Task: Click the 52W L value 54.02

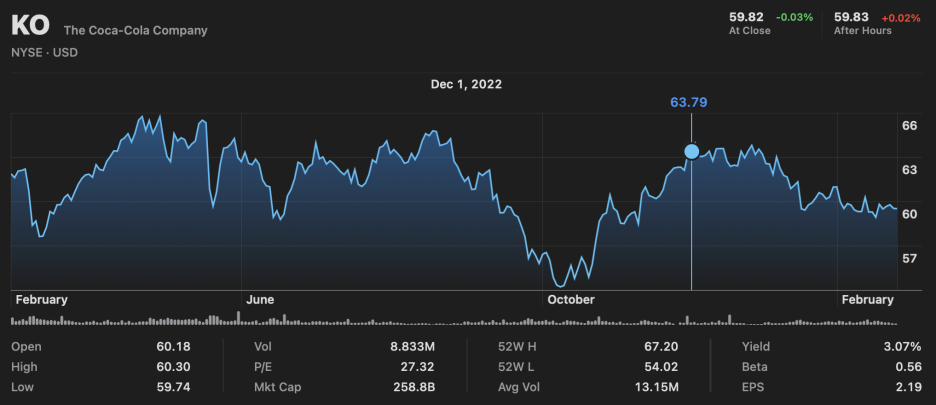Action: tap(662, 367)
